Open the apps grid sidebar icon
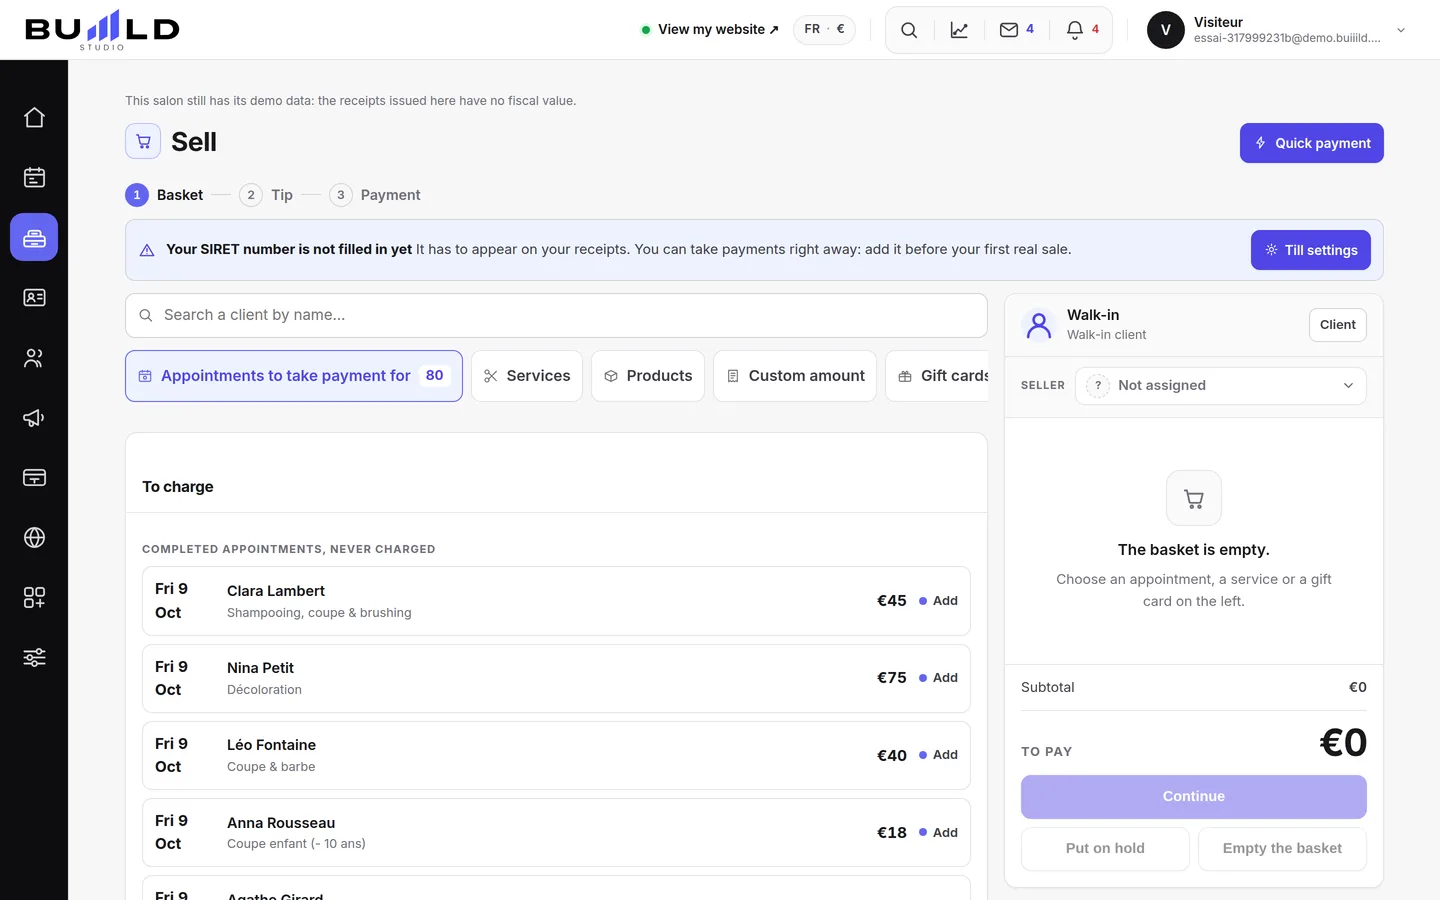 point(34,598)
